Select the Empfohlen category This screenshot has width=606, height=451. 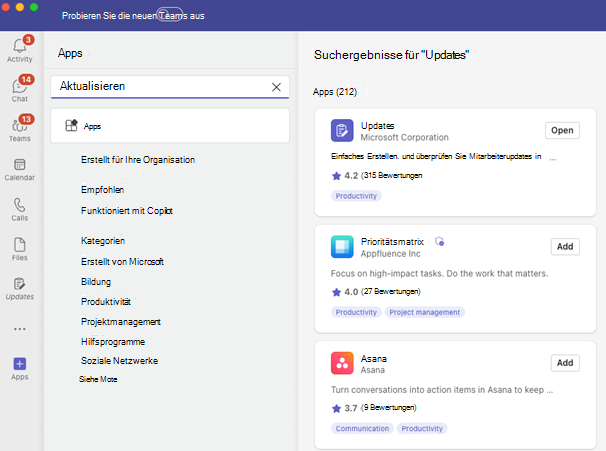pos(102,189)
